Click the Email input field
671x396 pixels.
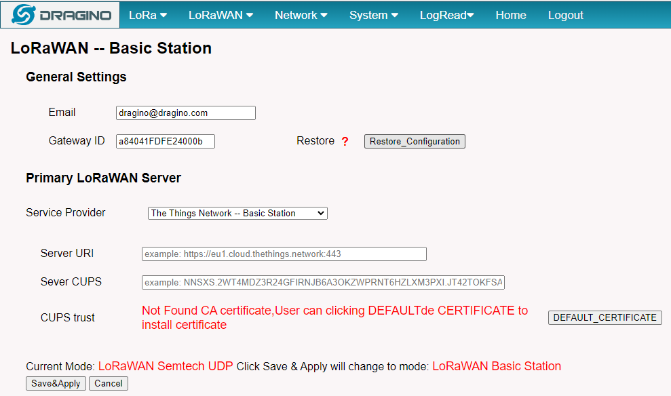click(186, 113)
